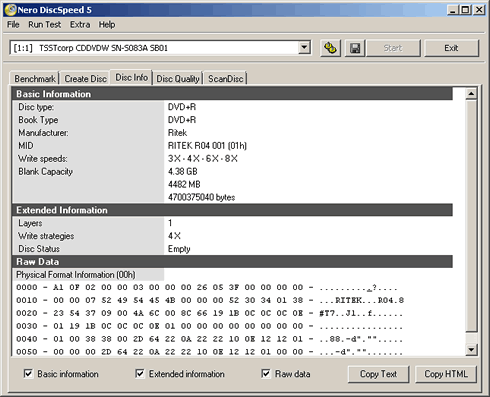490x397 pixels.
Task: Click the Book Type label
Action: tap(38, 120)
